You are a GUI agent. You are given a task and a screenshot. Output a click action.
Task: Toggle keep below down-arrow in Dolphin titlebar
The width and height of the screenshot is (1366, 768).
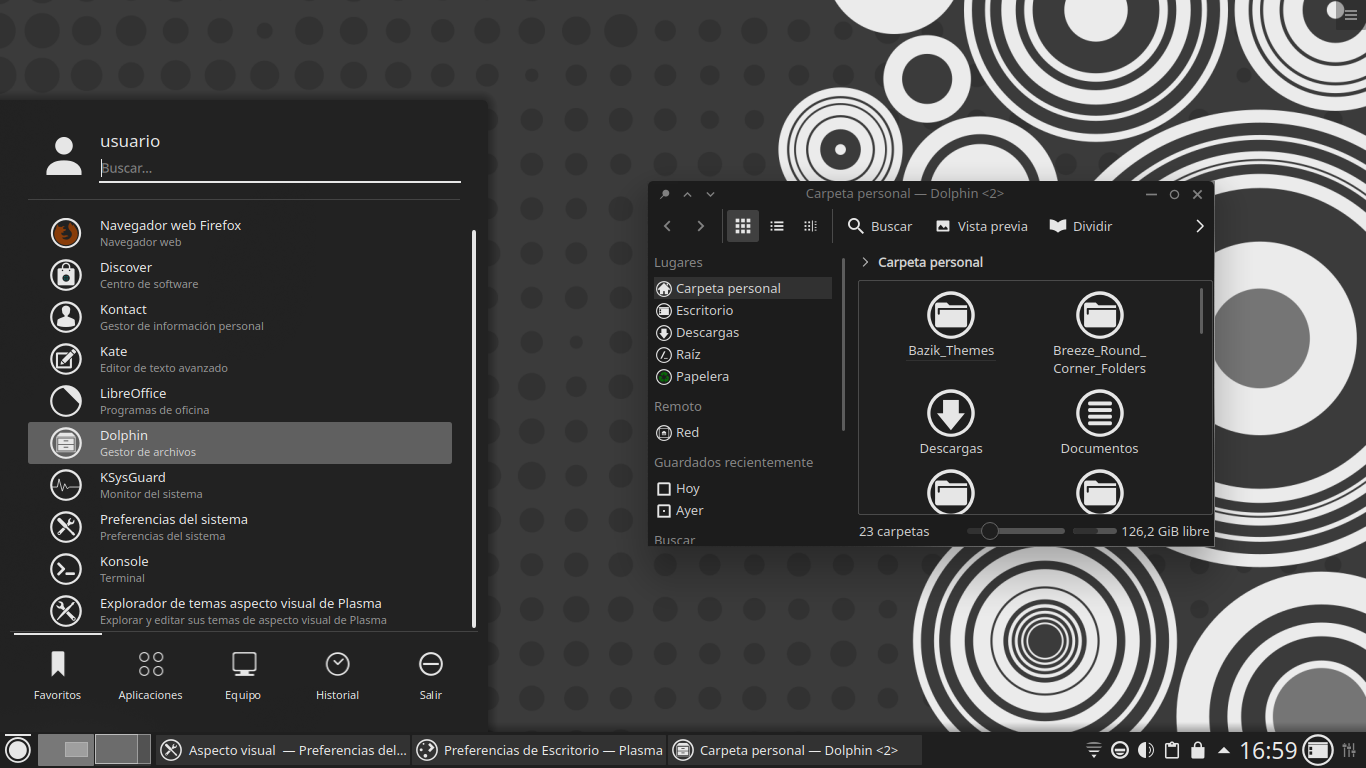tap(710, 194)
